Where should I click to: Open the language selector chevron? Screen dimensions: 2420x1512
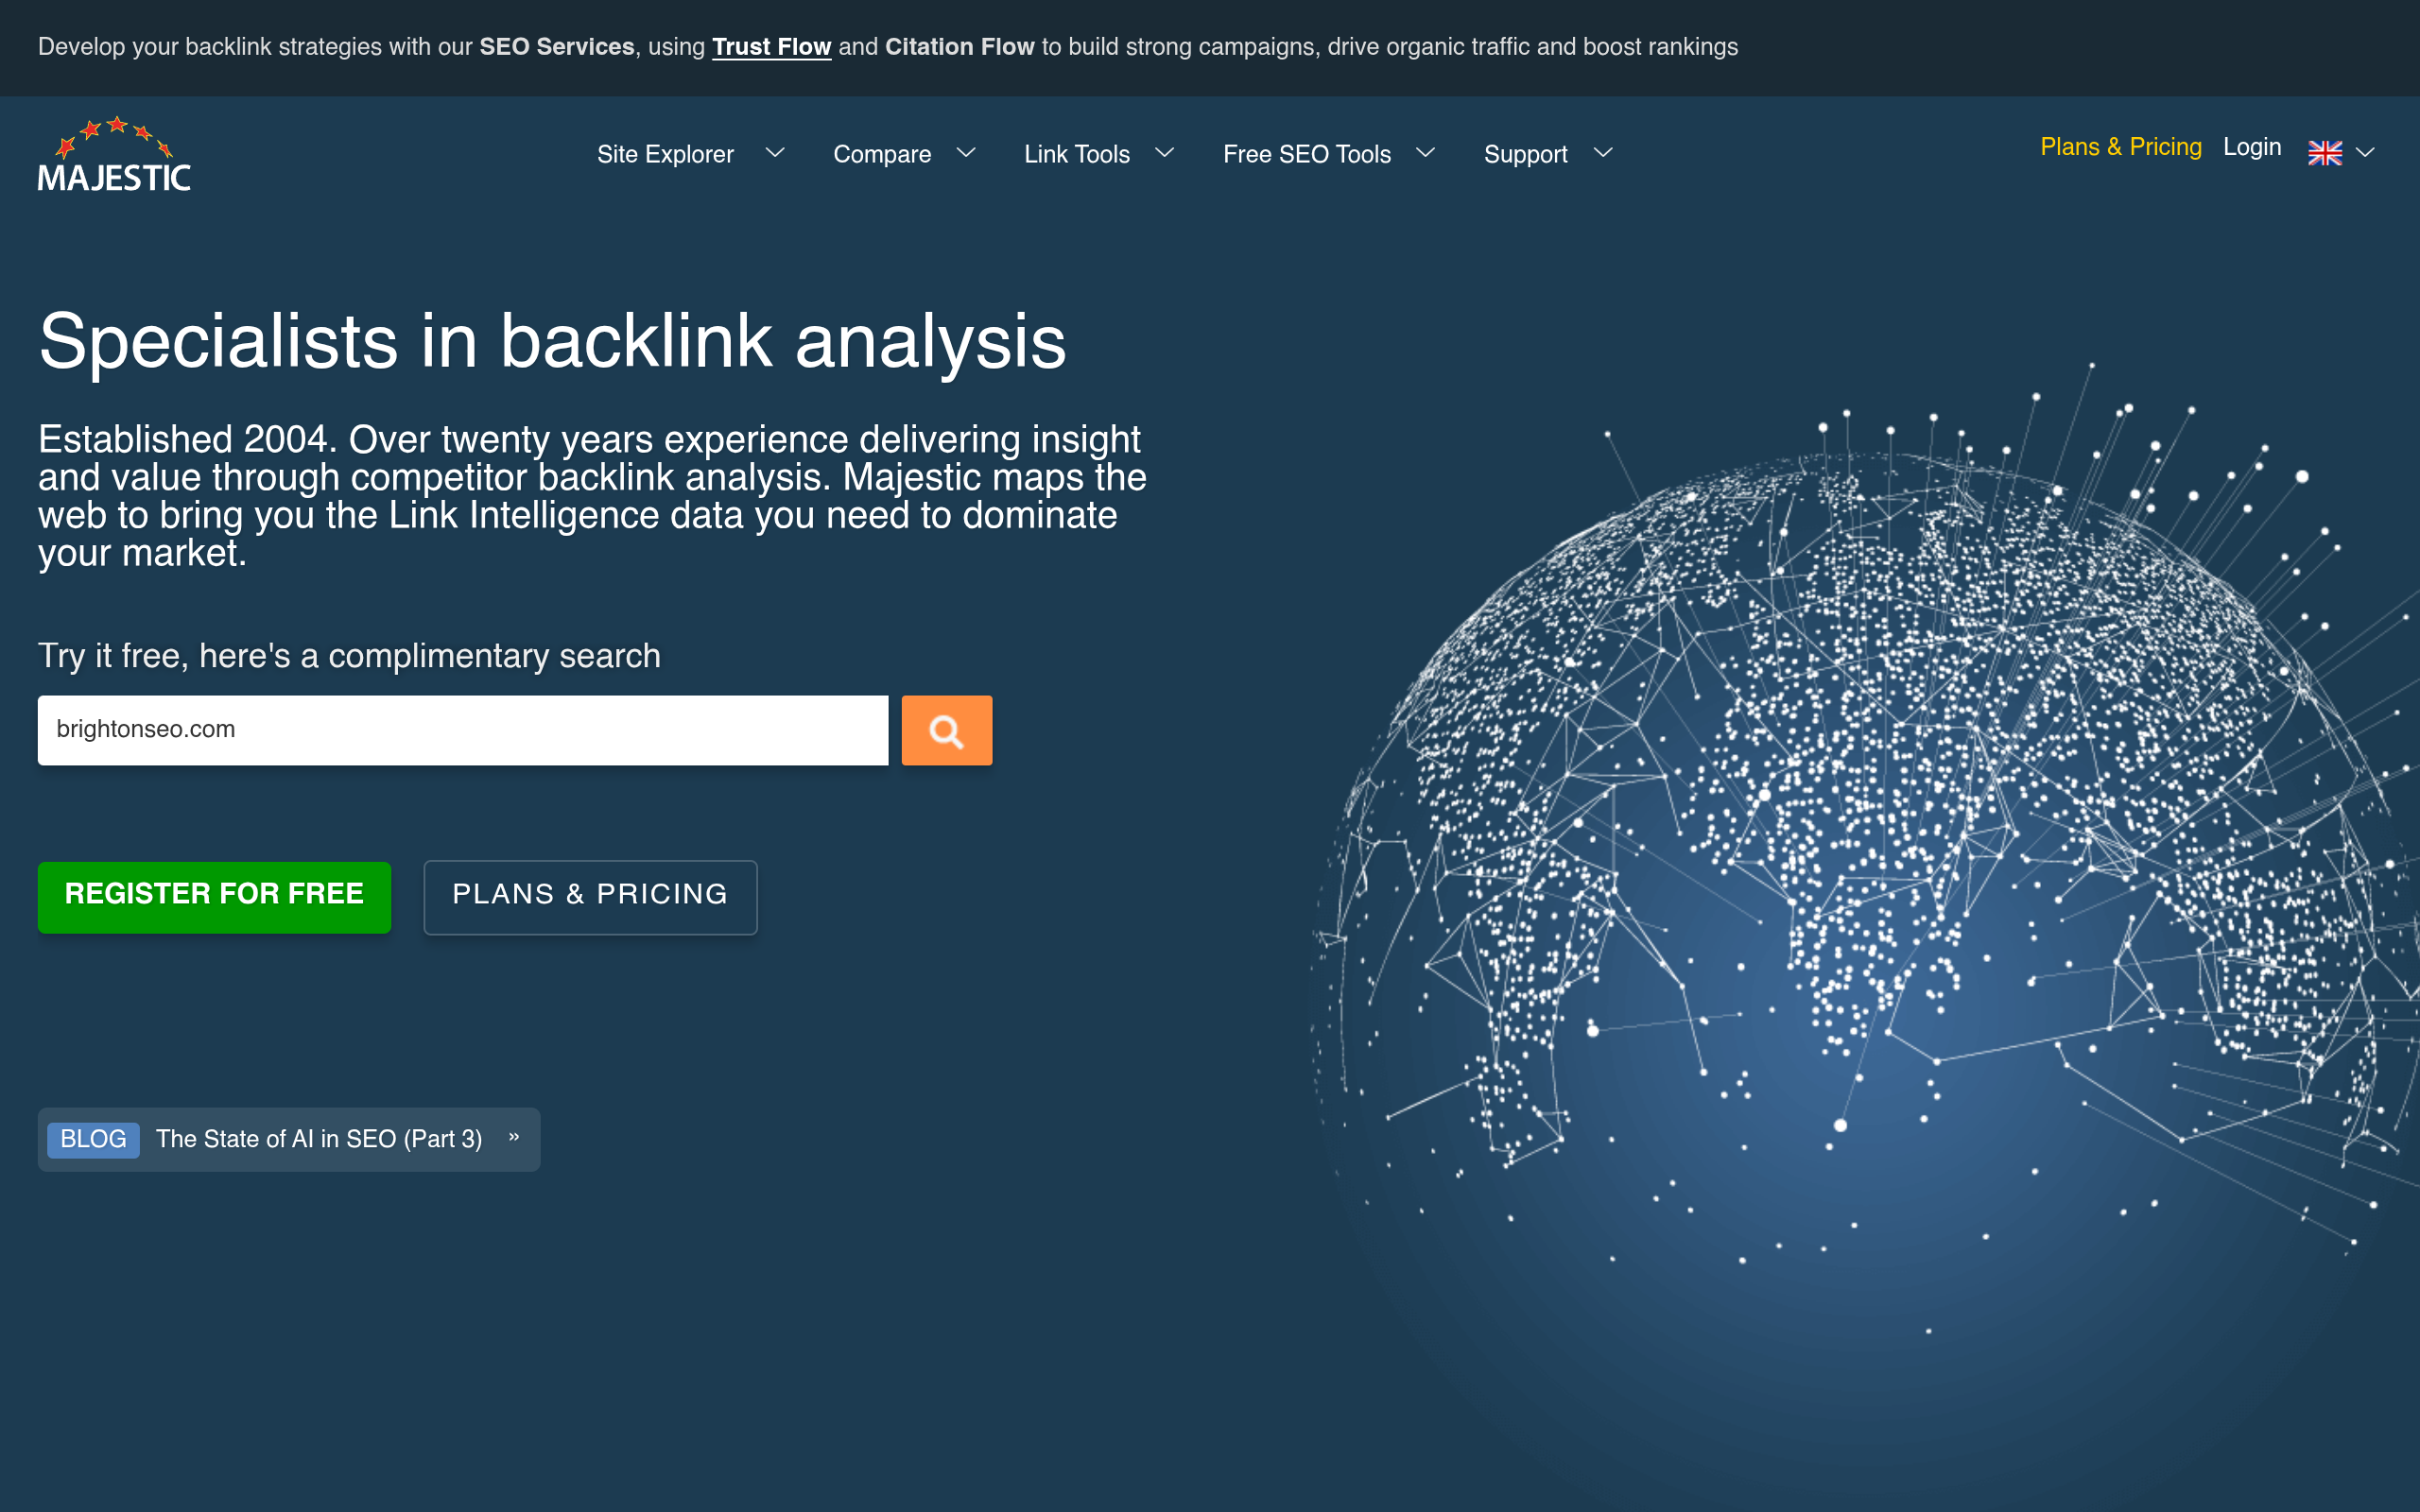point(2365,153)
